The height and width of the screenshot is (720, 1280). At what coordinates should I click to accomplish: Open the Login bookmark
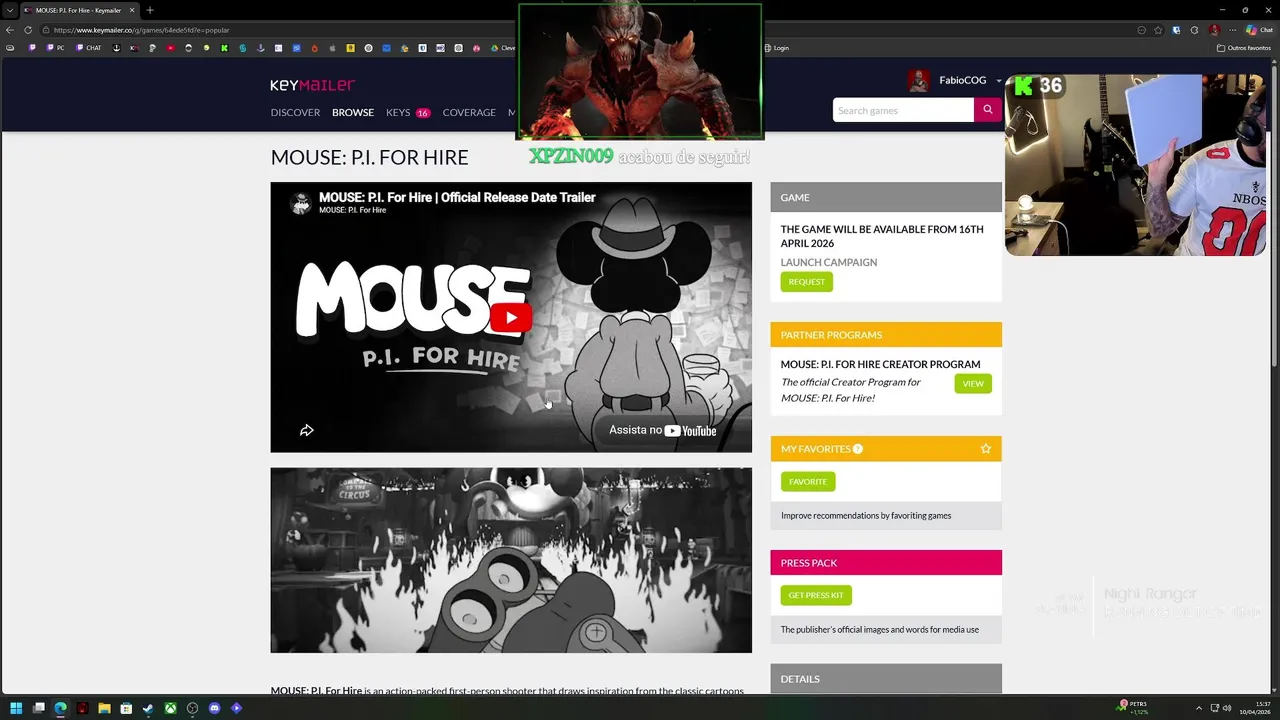click(775, 48)
